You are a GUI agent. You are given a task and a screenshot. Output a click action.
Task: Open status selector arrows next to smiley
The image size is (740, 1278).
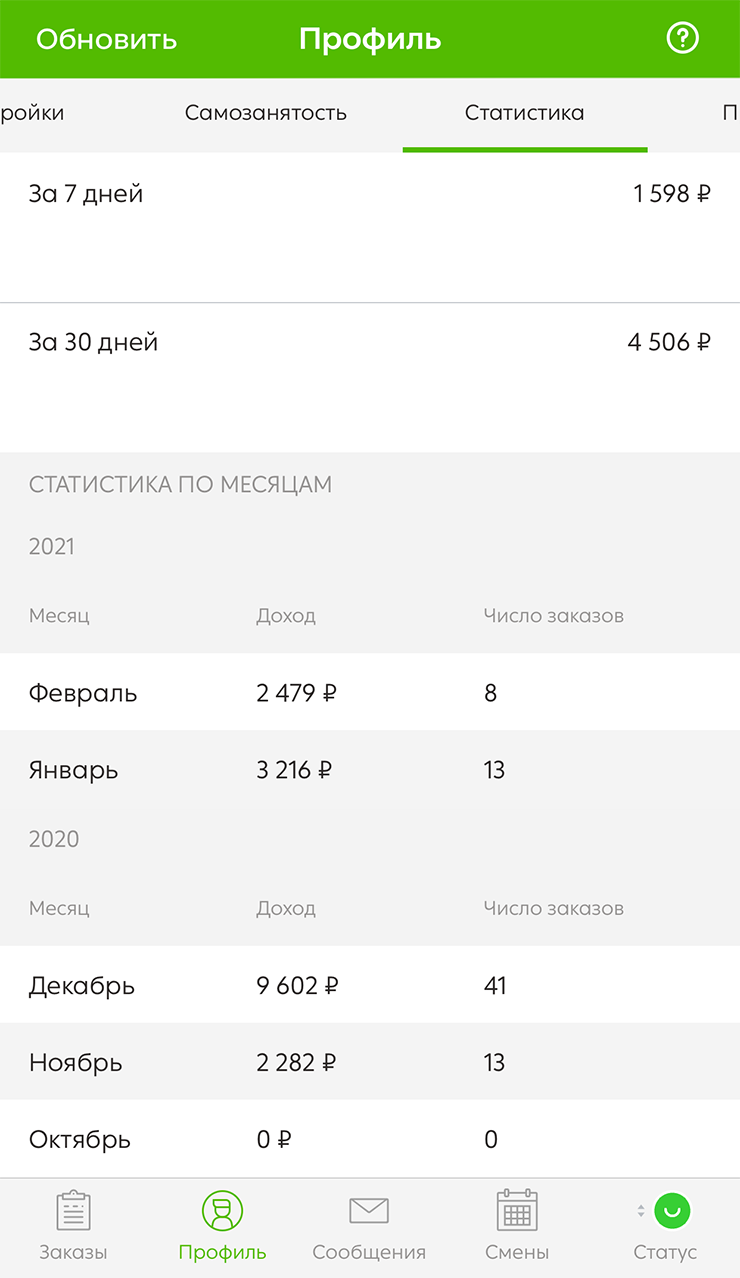(641, 1211)
